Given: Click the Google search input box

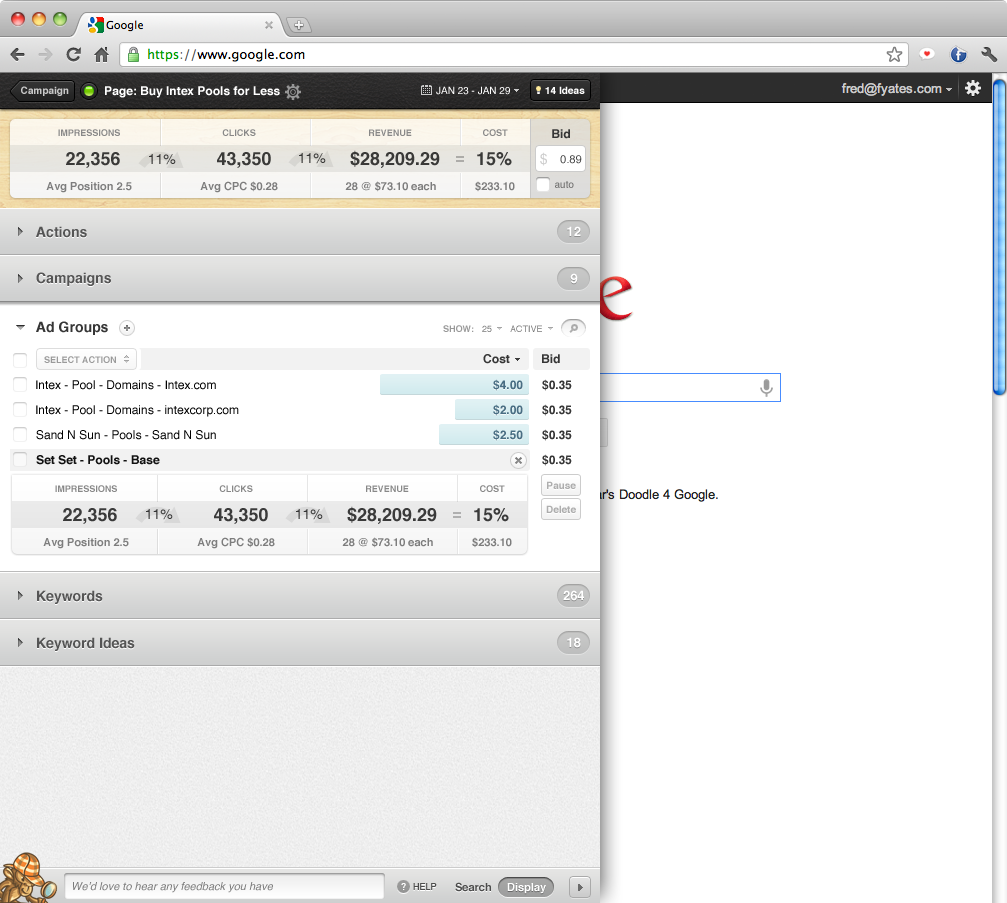Looking at the screenshot, I should point(690,388).
